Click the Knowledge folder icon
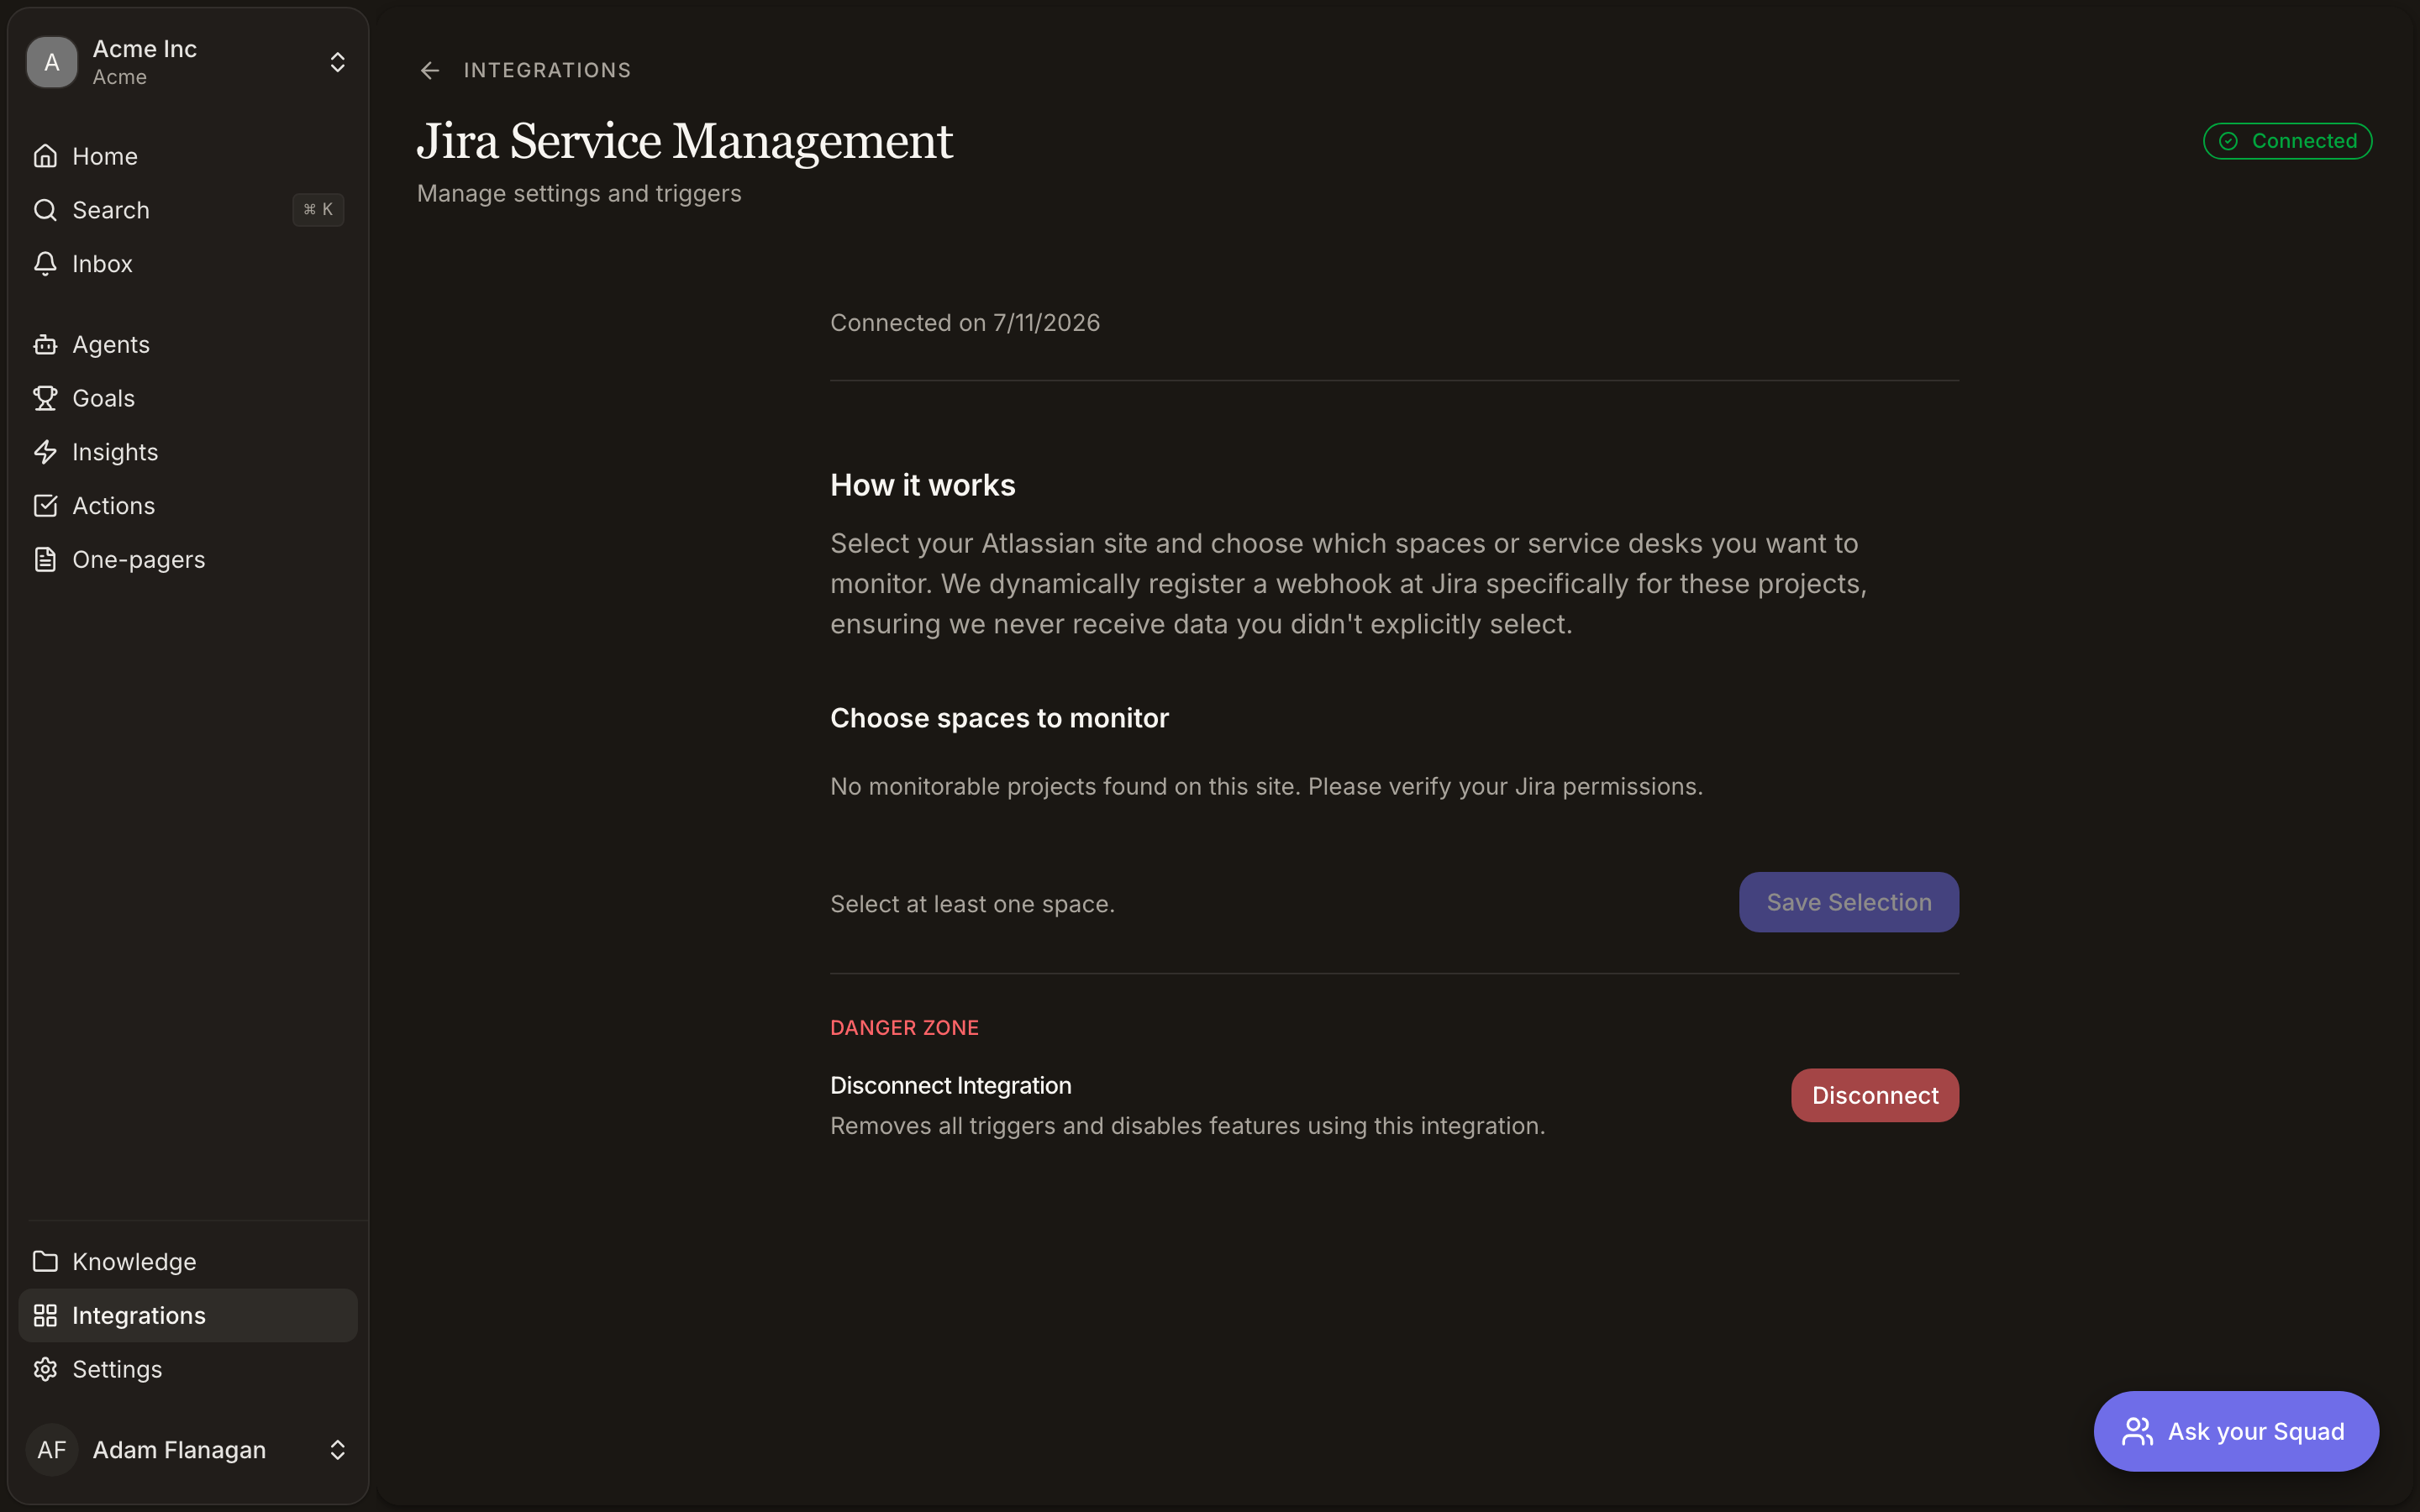 45,1262
